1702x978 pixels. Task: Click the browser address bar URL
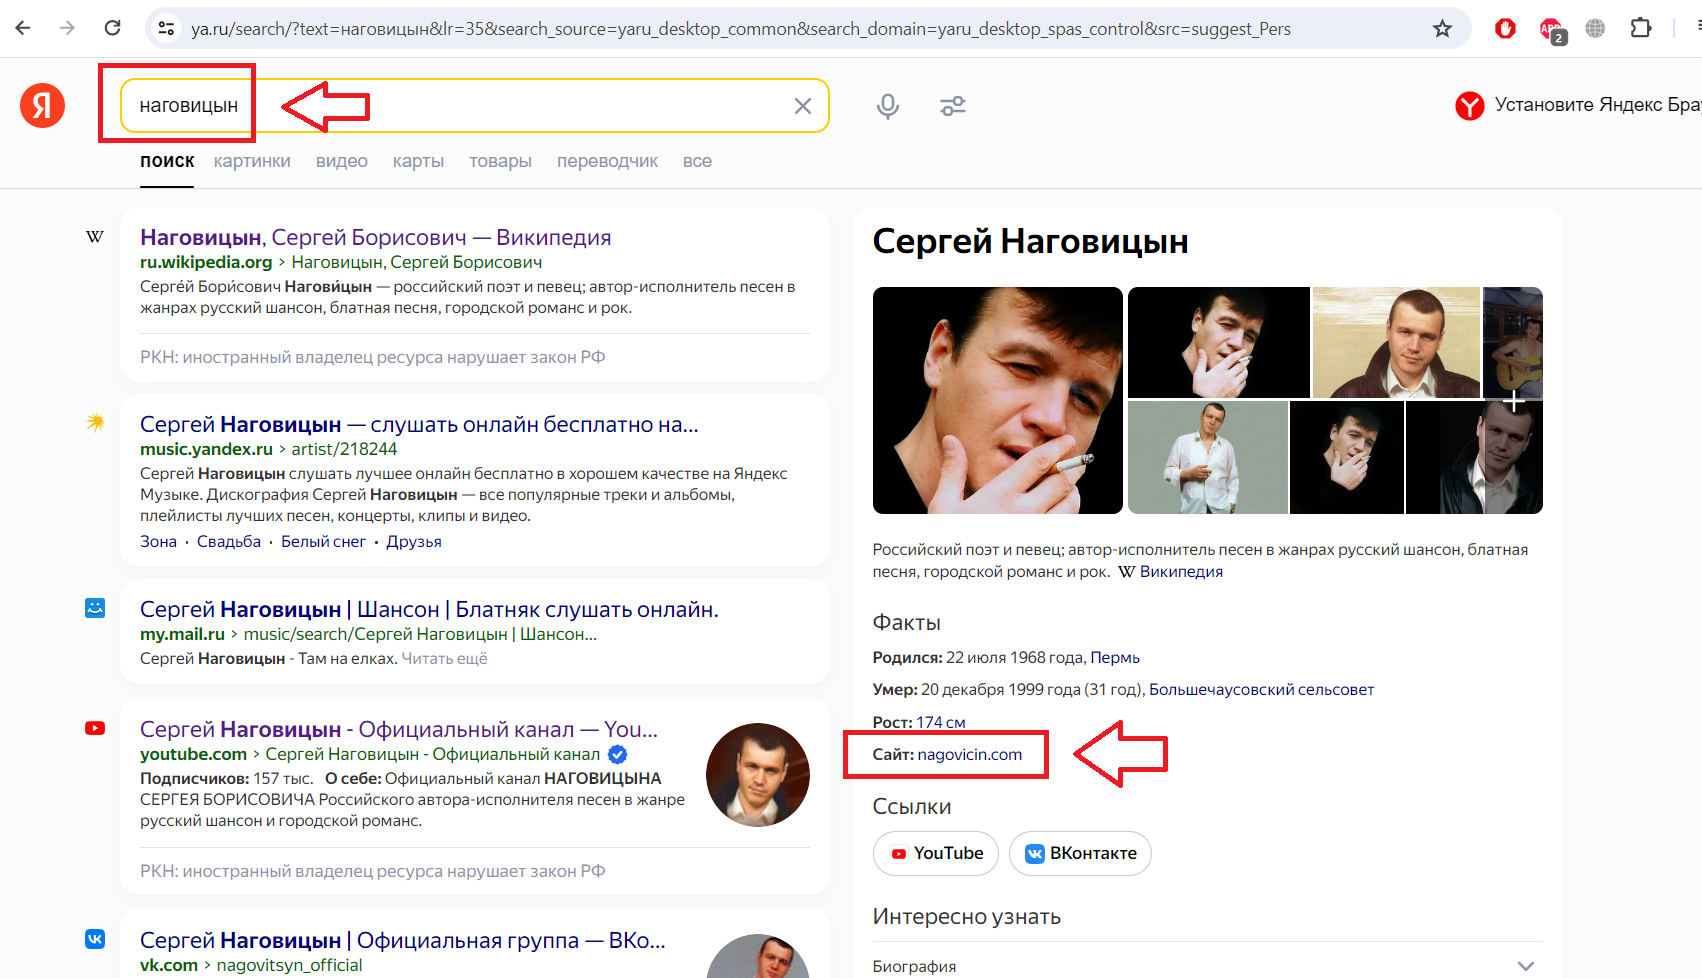point(740,29)
